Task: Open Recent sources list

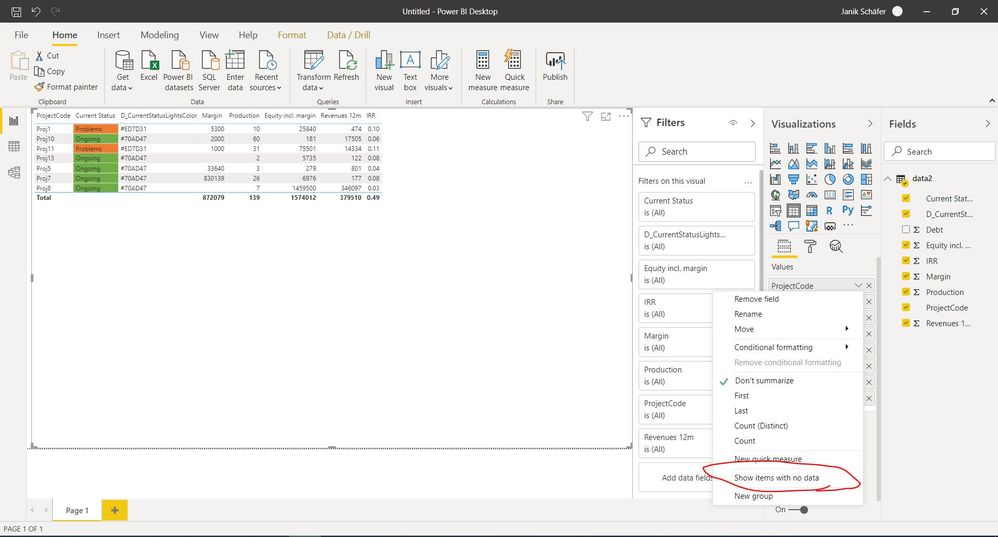Action: [265, 71]
